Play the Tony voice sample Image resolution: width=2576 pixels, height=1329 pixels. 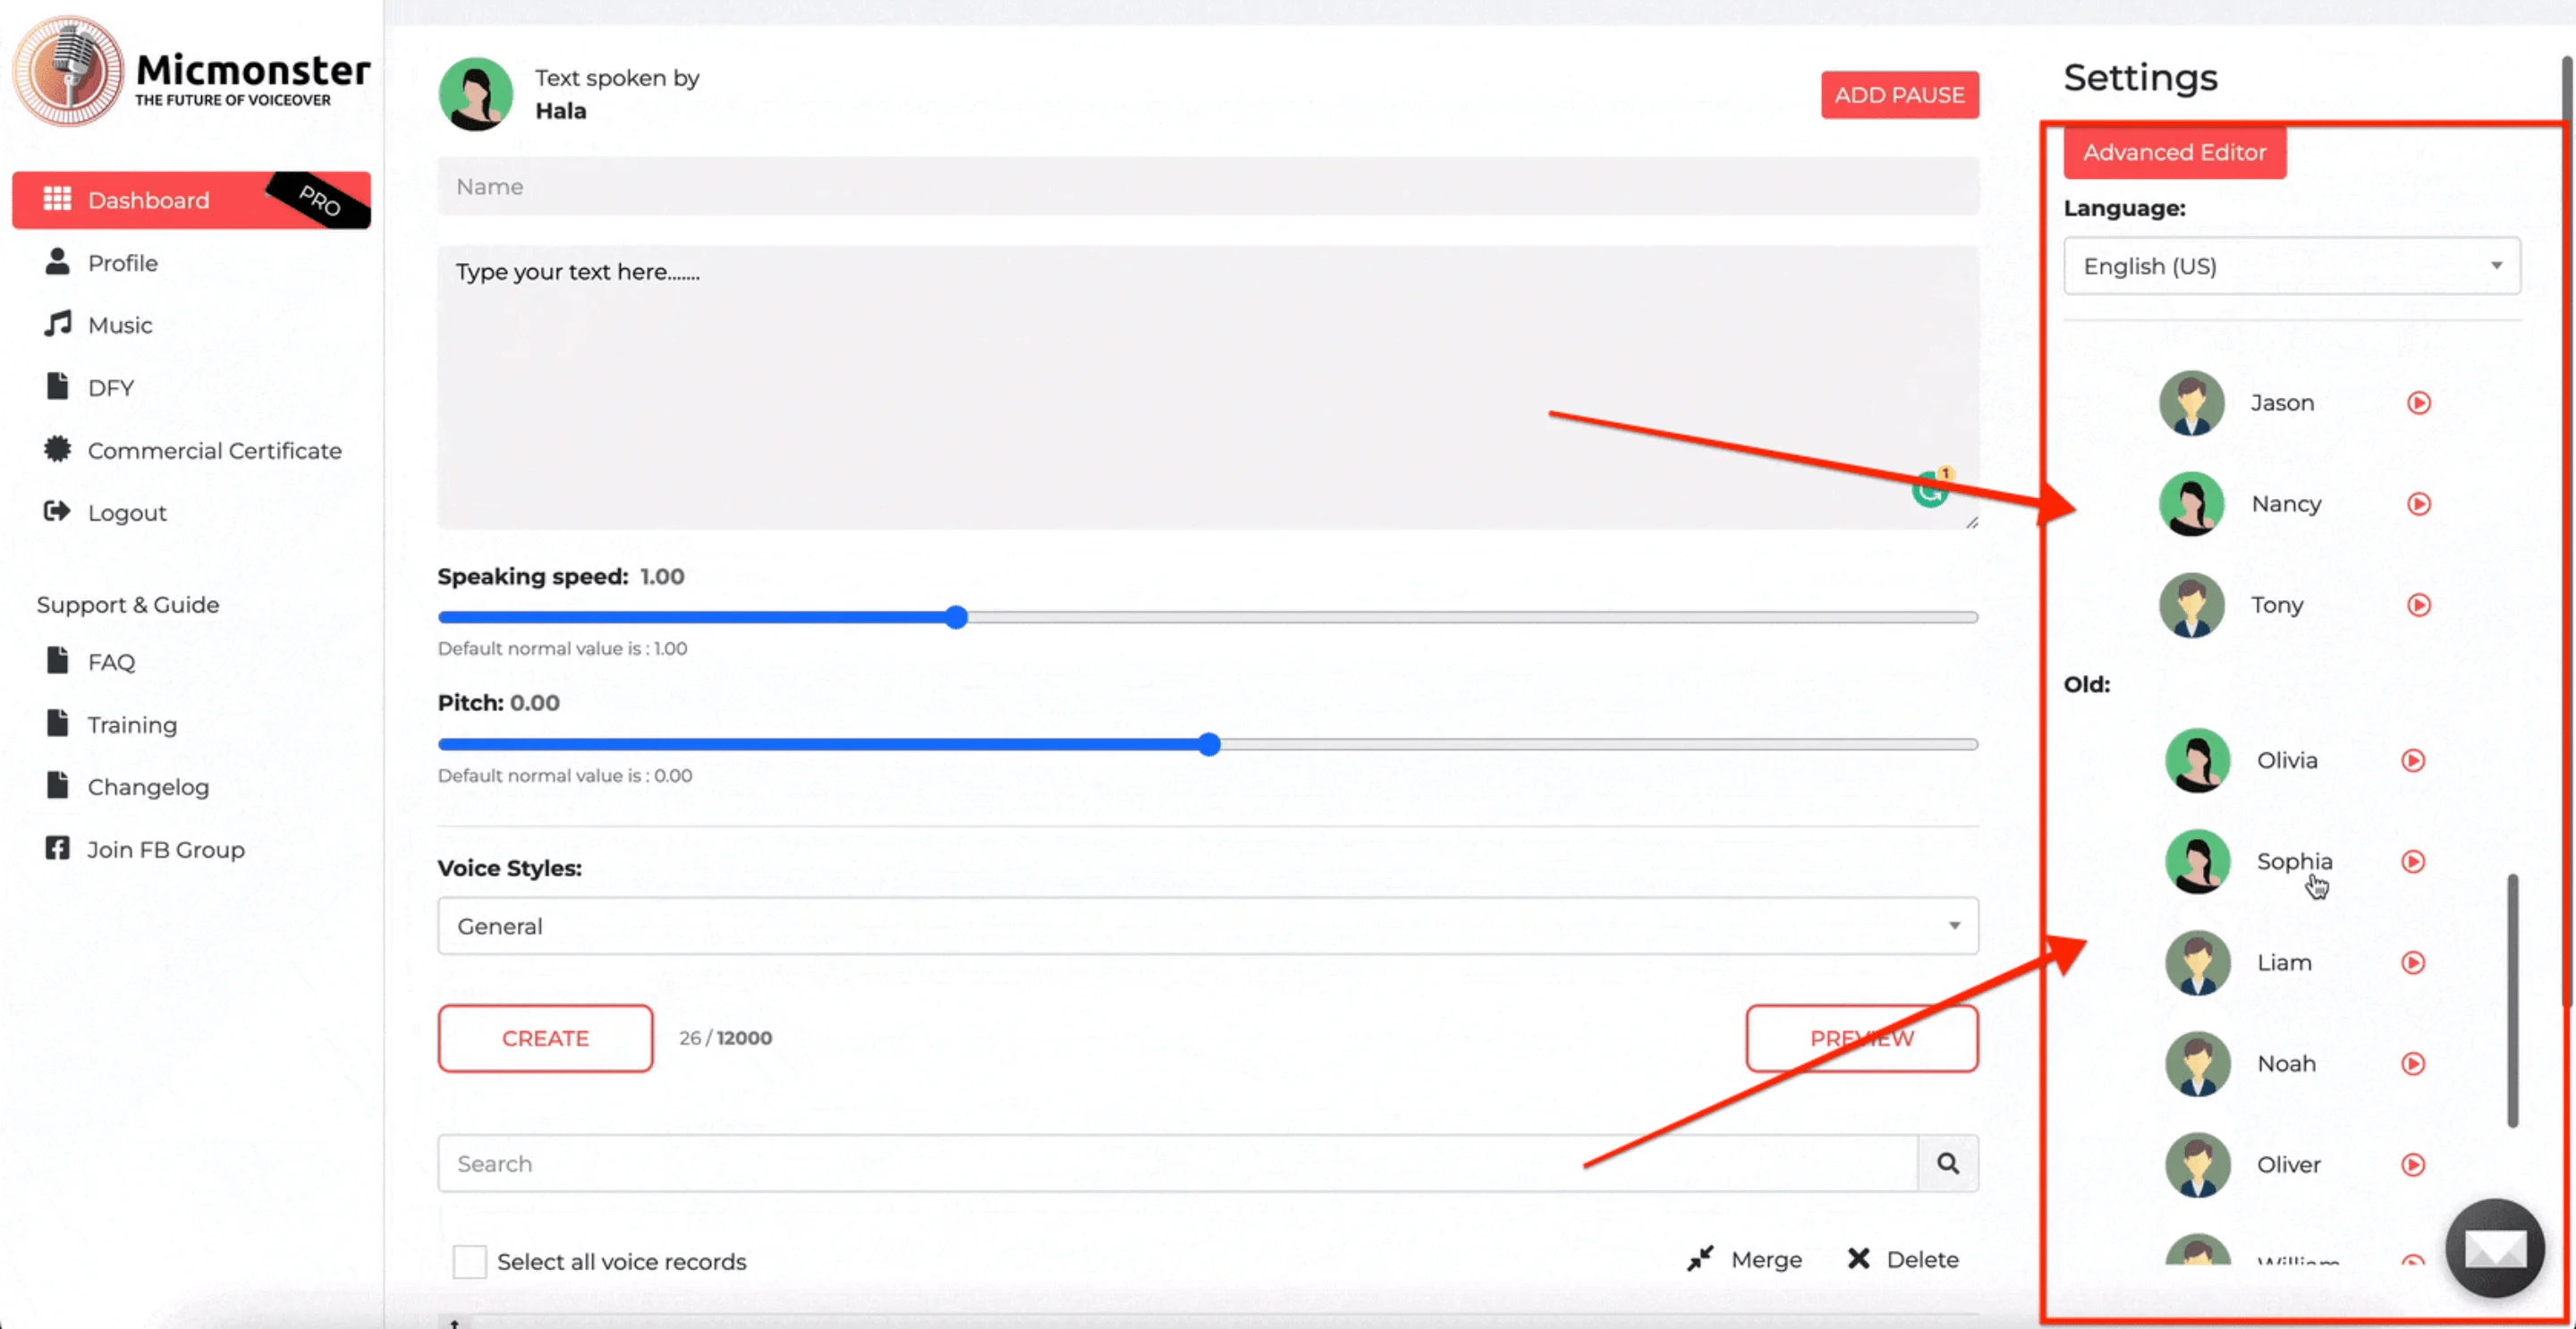(2419, 605)
